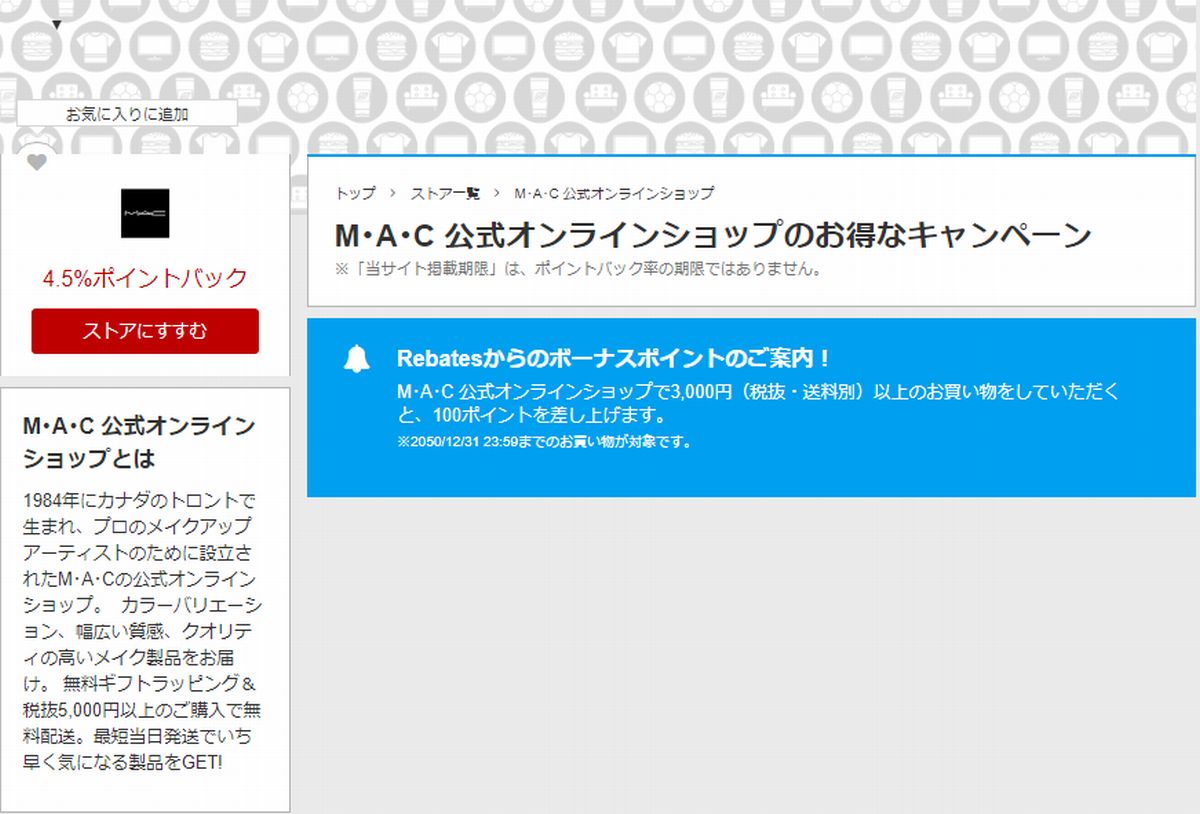Click the bell notification icon
Screen dimensions: 1200x814
click(356, 358)
